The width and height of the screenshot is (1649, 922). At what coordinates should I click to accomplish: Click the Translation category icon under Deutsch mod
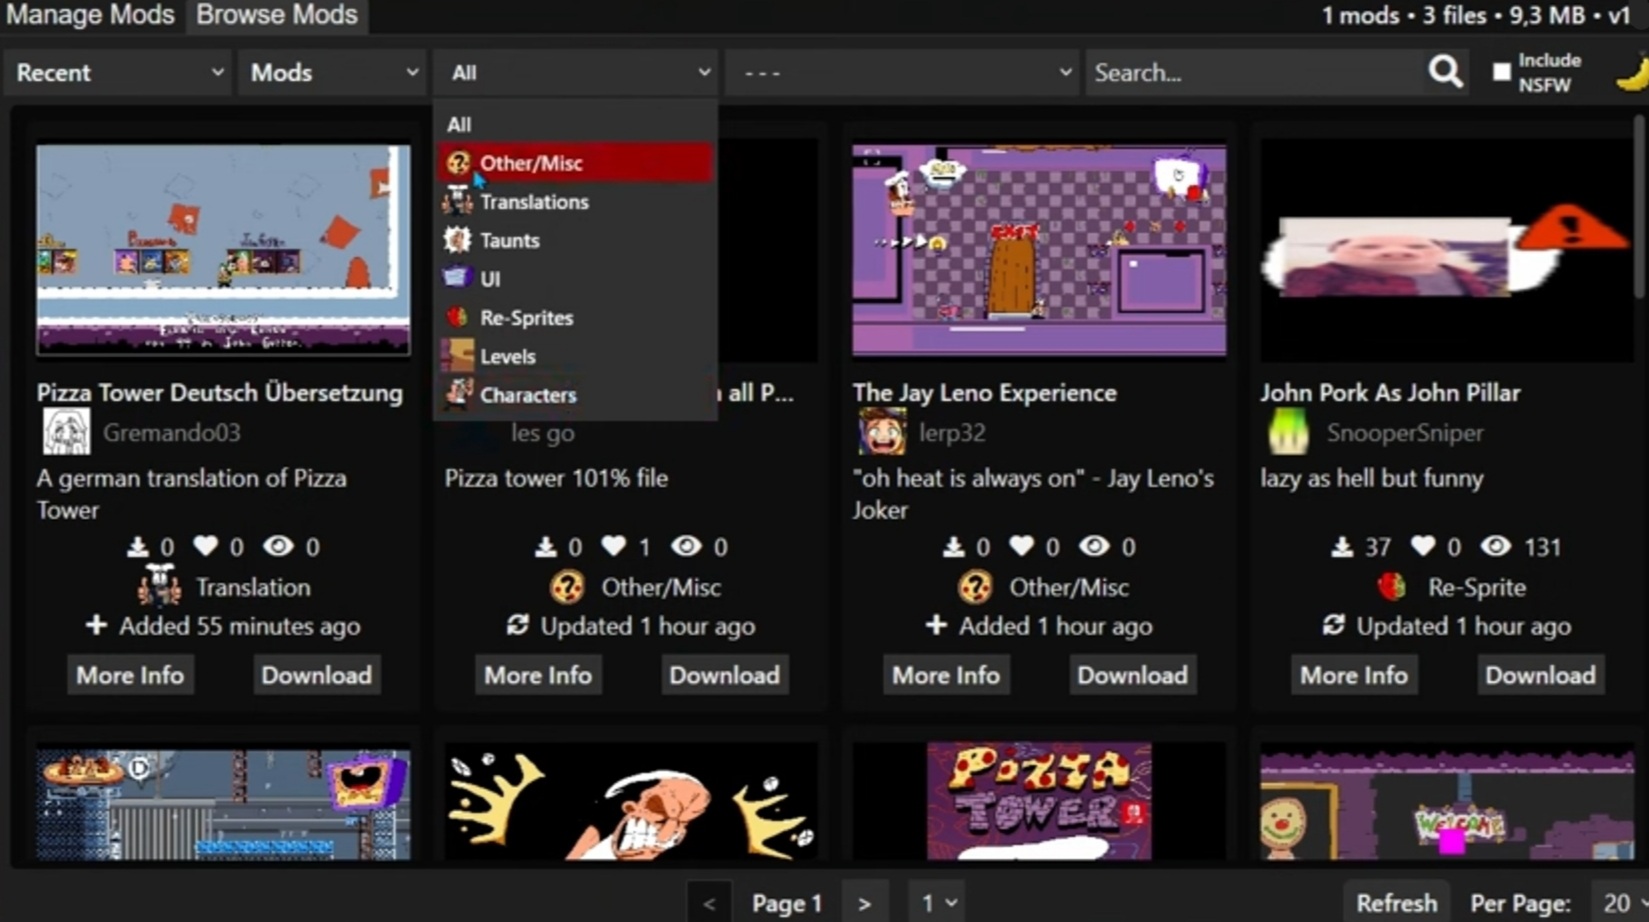pos(160,586)
